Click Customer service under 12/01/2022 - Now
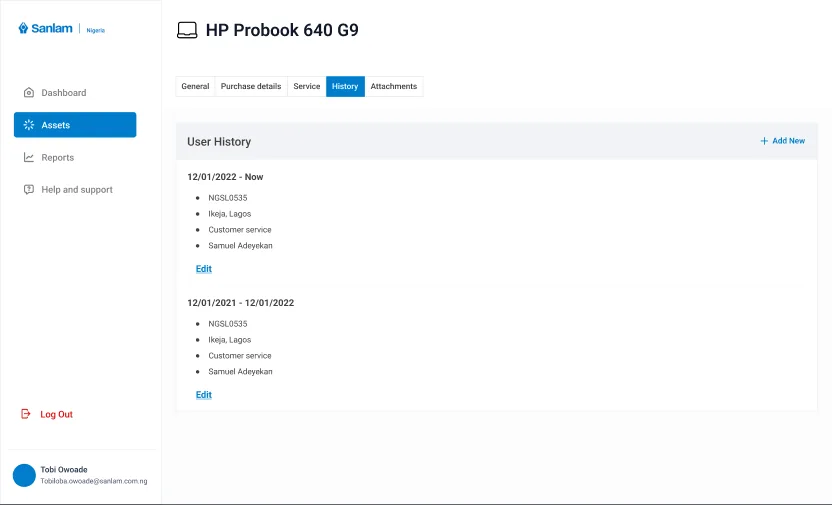The width and height of the screenshot is (832, 505). [x=240, y=230]
